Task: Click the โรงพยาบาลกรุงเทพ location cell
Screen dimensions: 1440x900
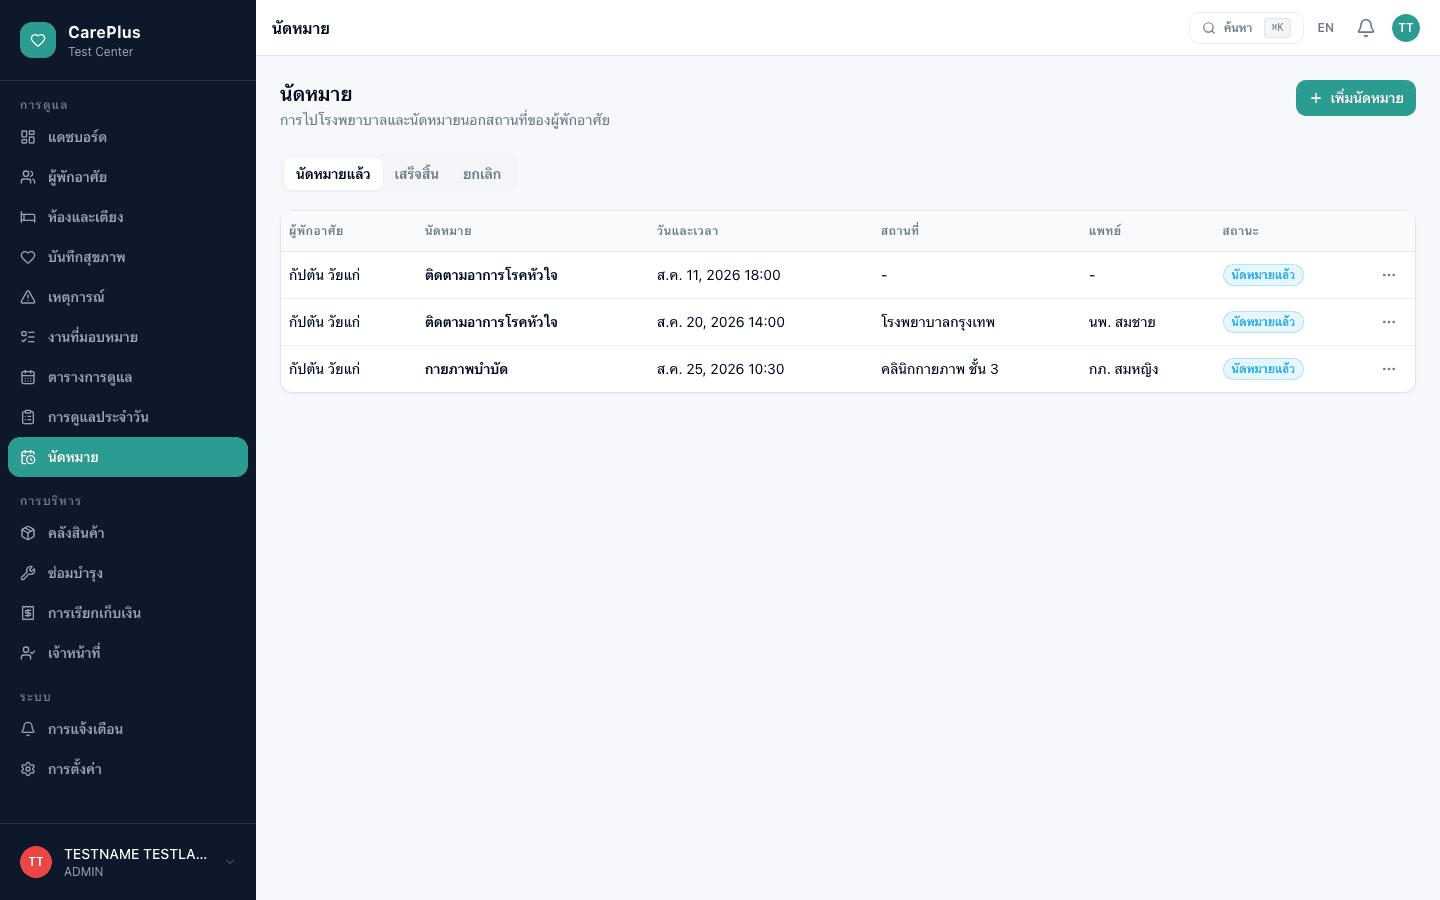Action: 938,322
